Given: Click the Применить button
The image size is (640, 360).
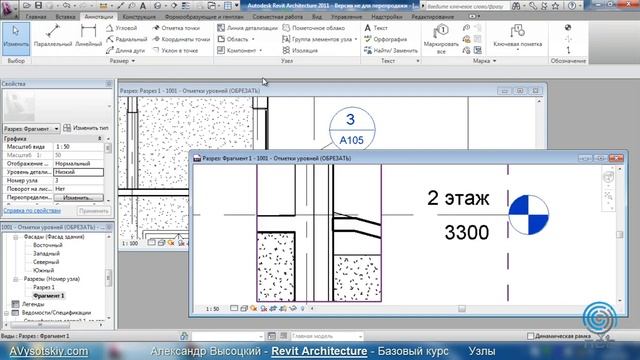Looking at the screenshot, I should click(94, 211).
